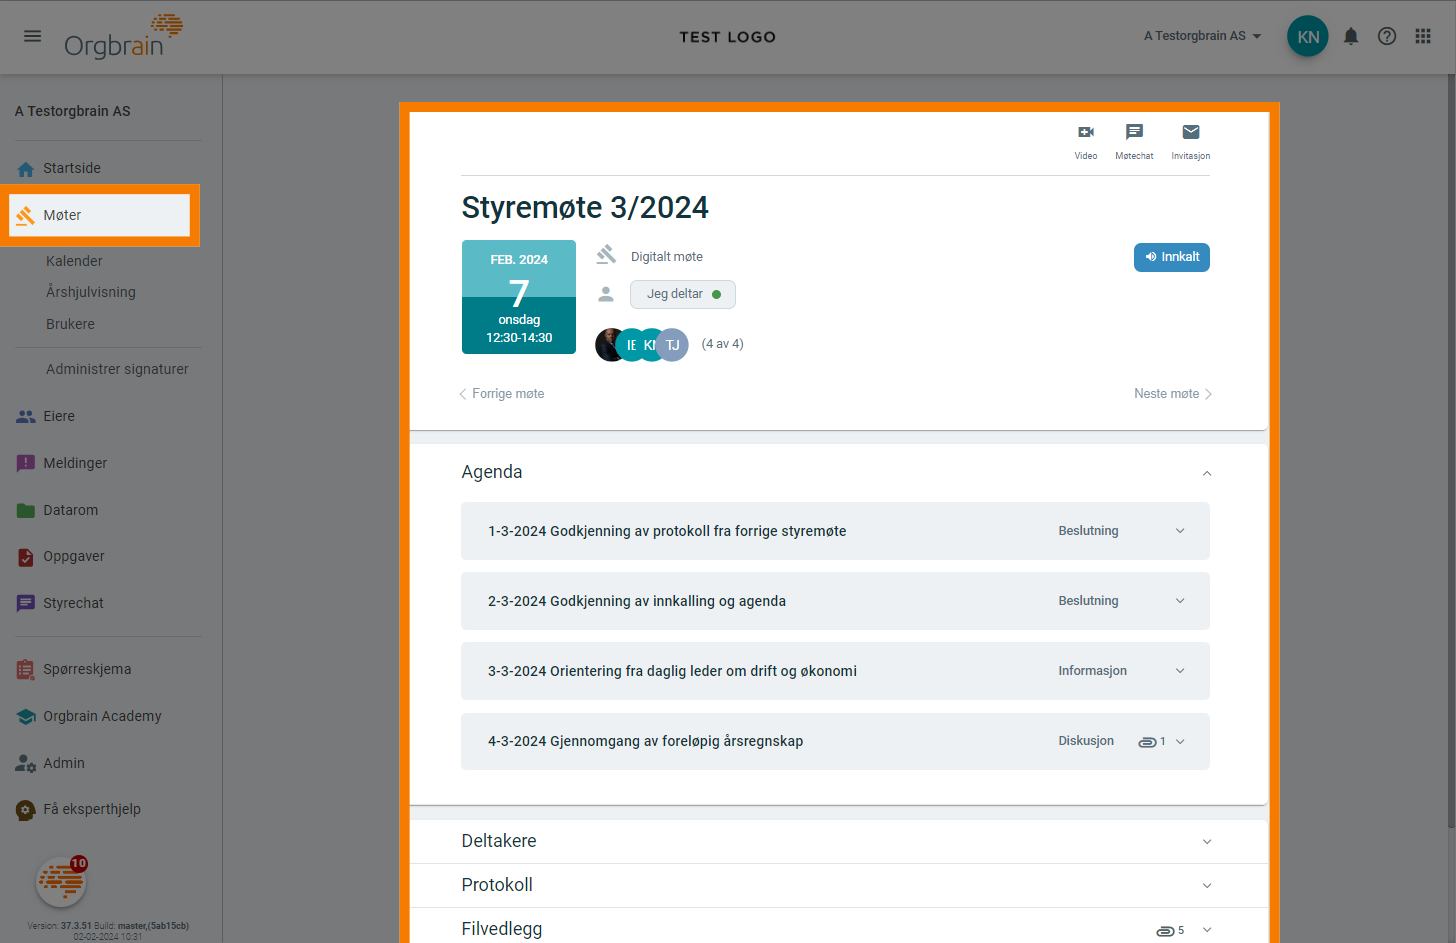
Task: Click the (4 av 4) participant count
Action: tap(722, 344)
